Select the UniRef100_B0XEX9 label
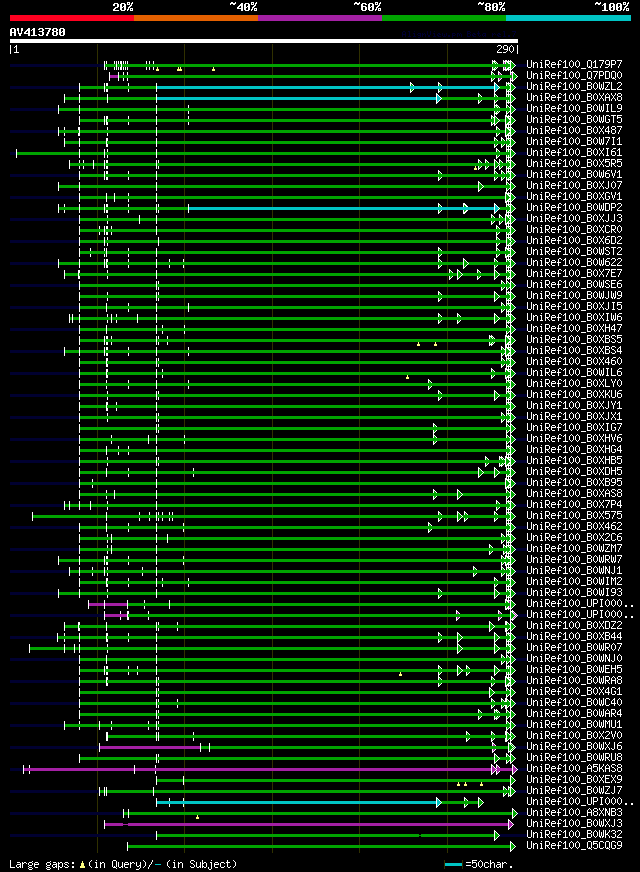Screen dimensions: 640x872 tap(574, 780)
